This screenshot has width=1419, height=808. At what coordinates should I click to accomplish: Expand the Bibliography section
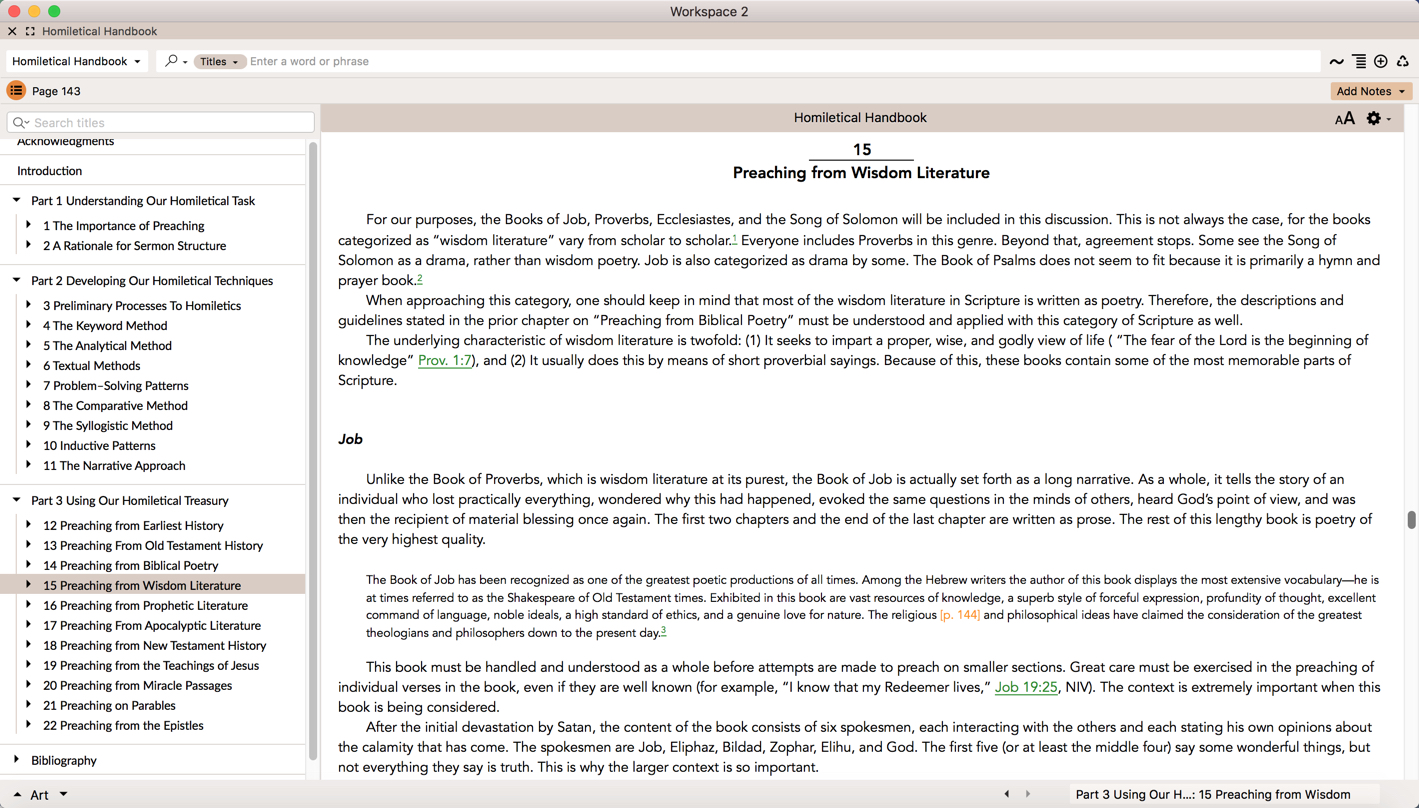[17, 760]
